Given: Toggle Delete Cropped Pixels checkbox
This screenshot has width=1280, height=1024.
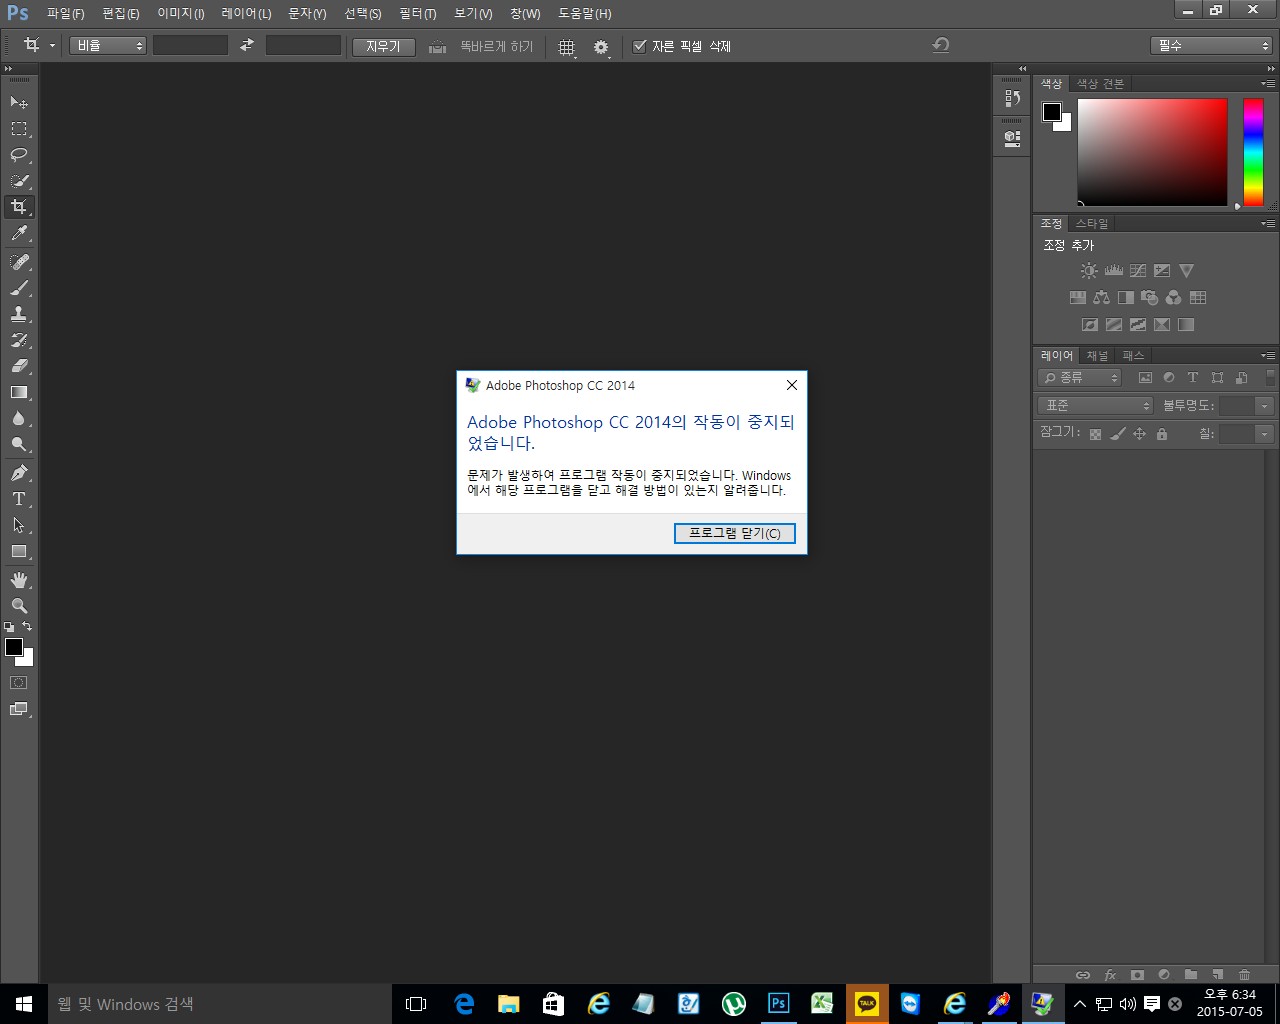Looking at the screenshot, I should [640, 46].
